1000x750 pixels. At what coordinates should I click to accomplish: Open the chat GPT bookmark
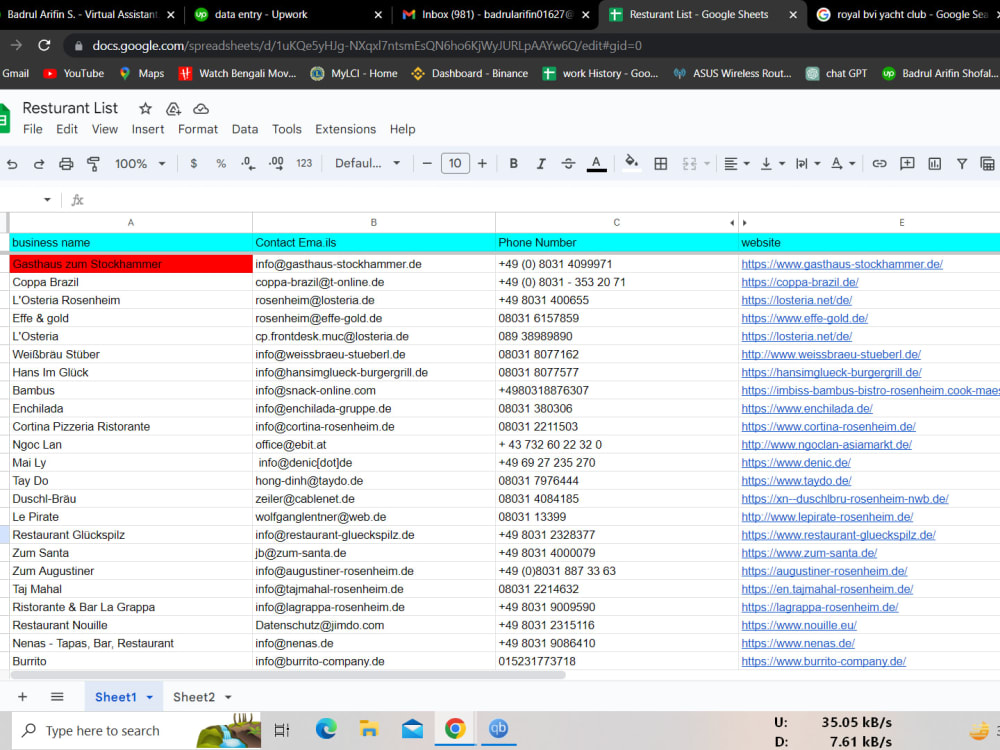[837, 73]
